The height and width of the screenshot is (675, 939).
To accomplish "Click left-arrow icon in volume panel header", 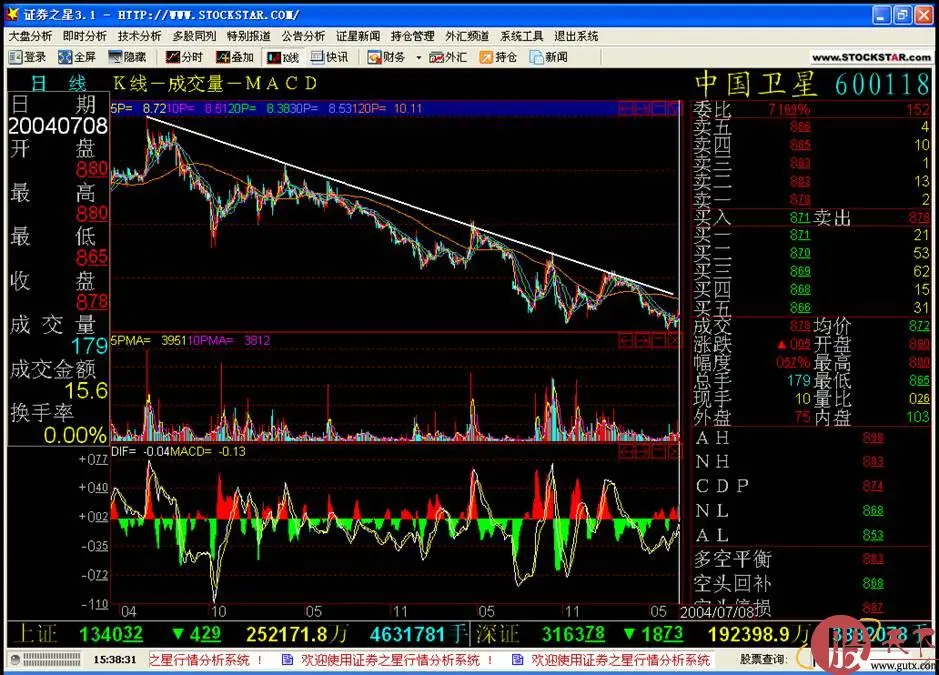I will click(626, 341).
